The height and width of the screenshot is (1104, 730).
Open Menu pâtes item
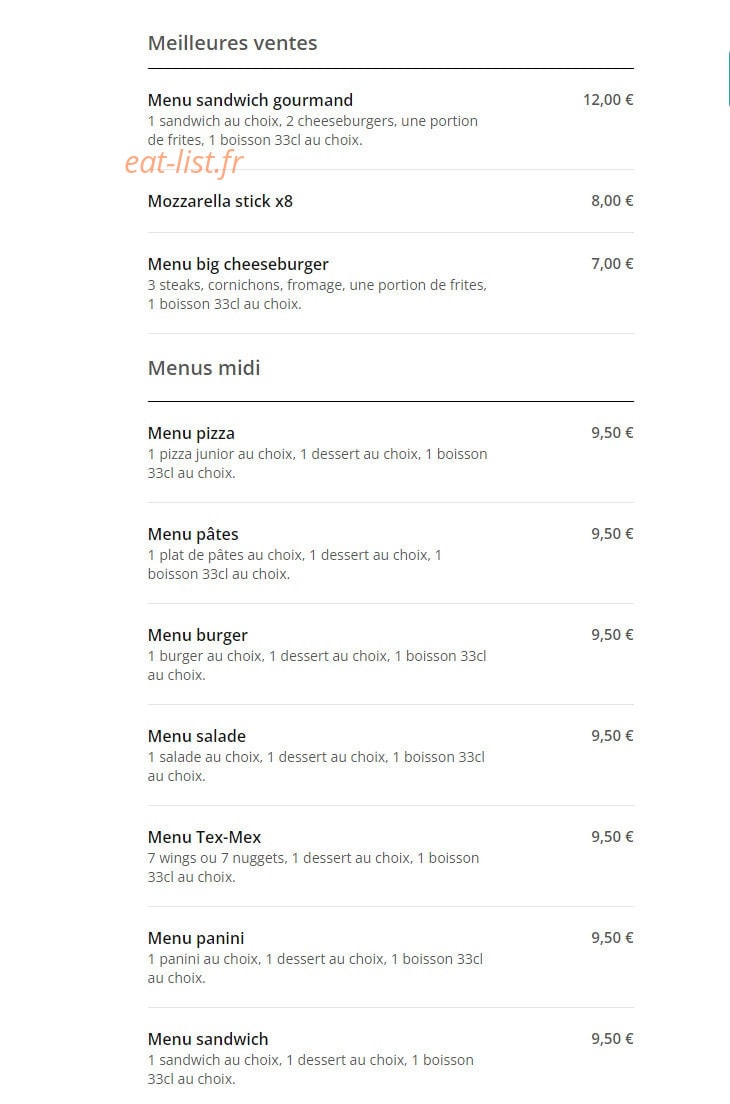coord(391,553)
